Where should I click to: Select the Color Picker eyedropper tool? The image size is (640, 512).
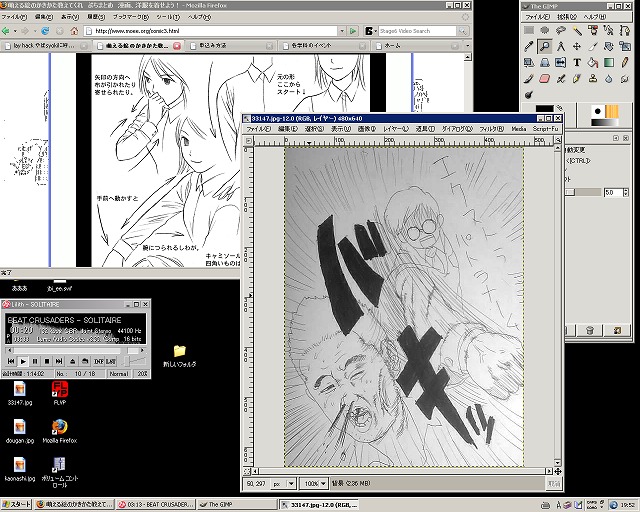click(529, 46)
